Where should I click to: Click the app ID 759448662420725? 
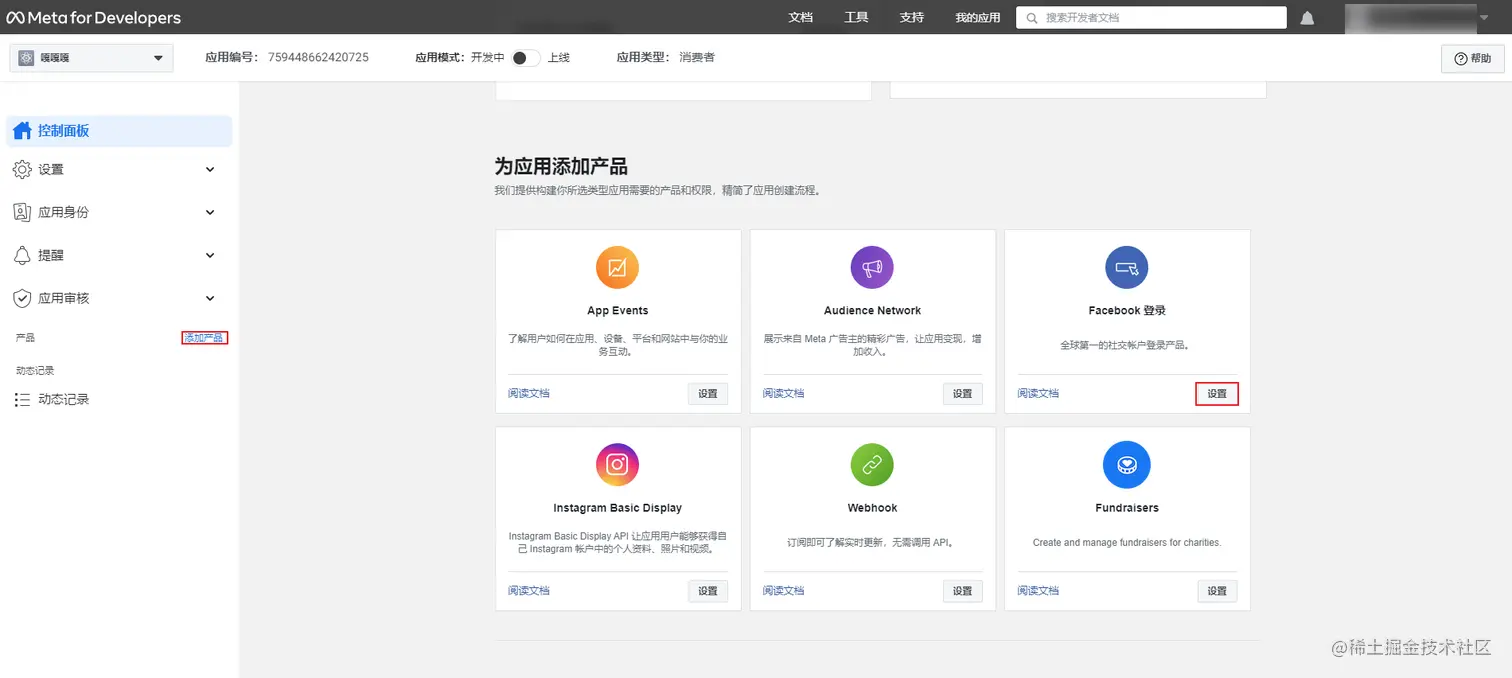[318, 58]
